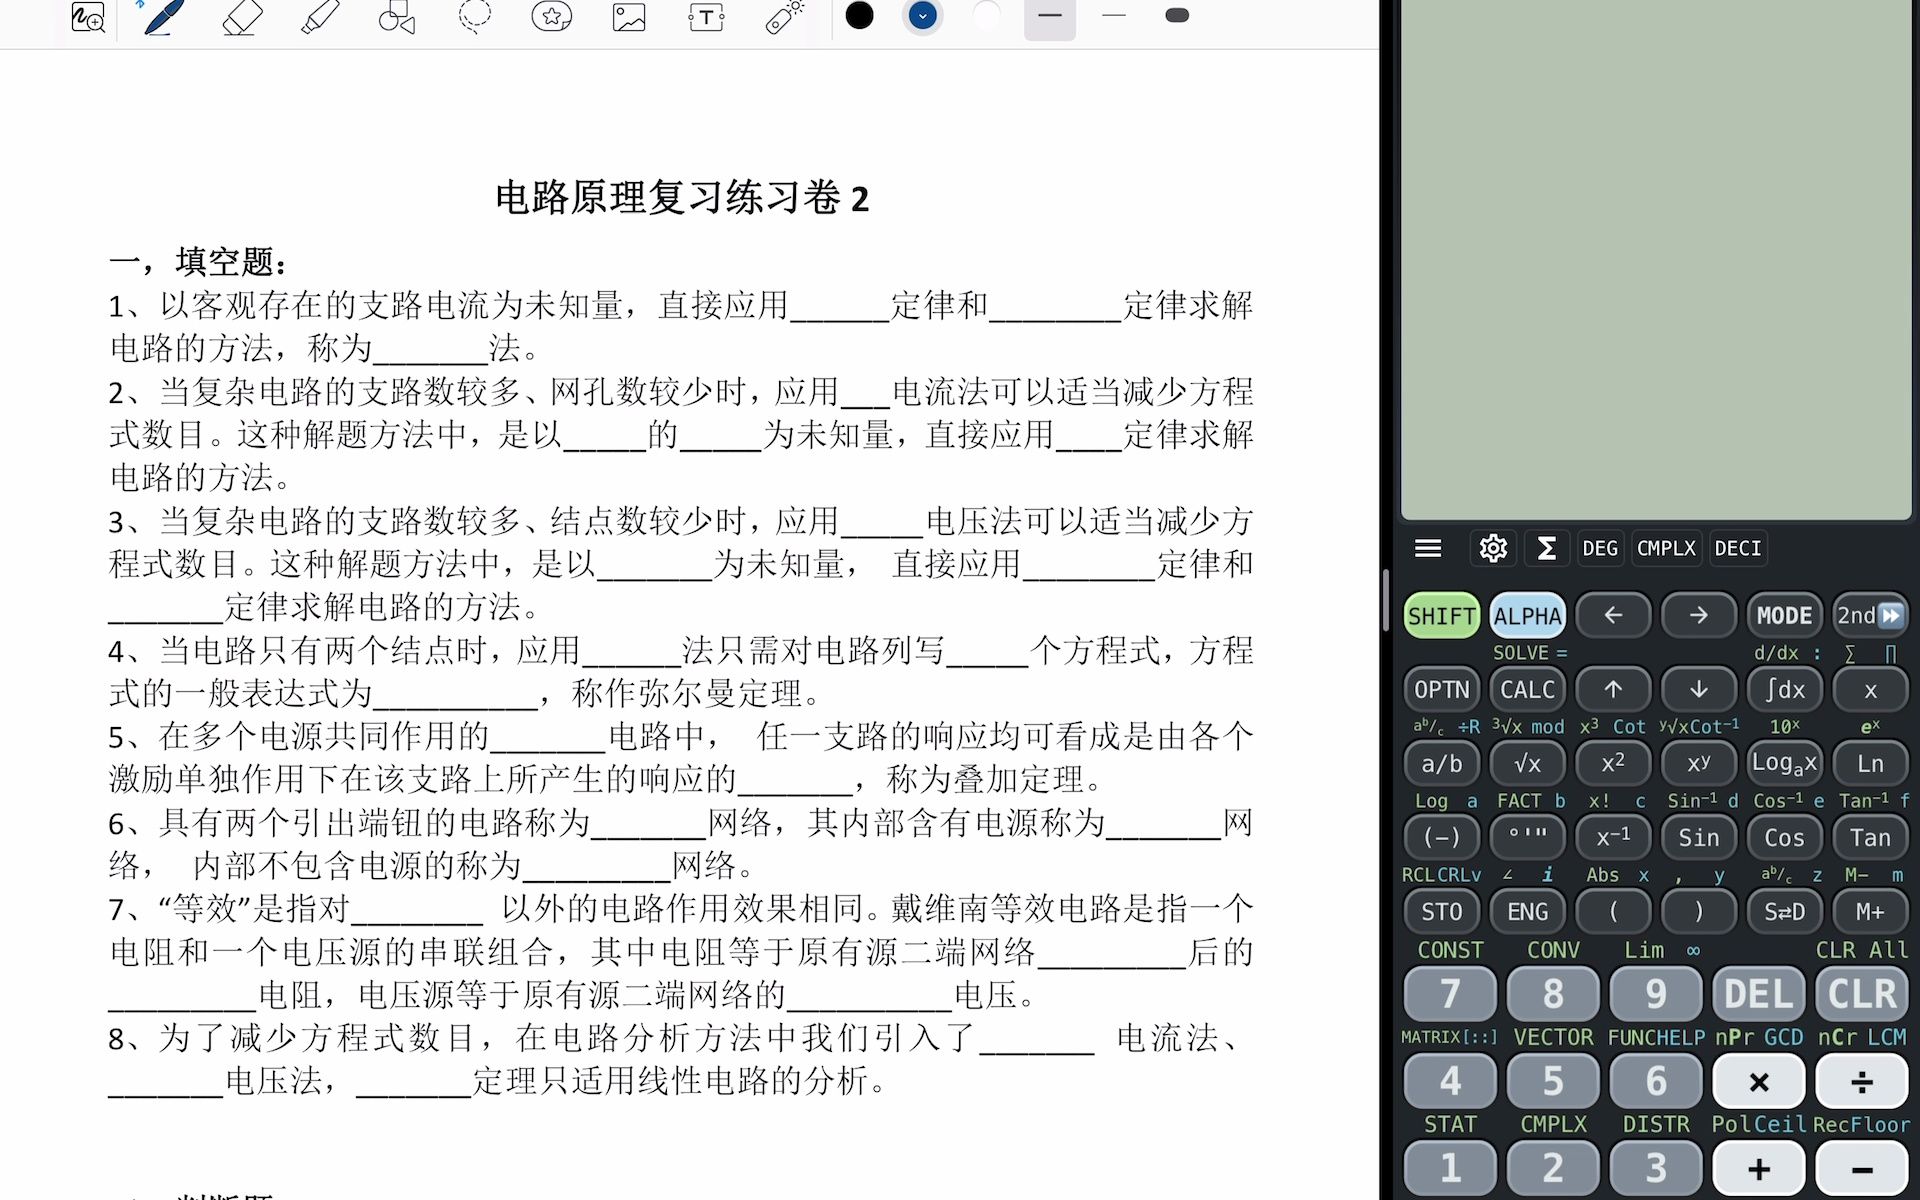This screenshot has height=1200, width=1920.
Task: Select the eraser tool
Action: pyautogui.click(x=241, y=17)
